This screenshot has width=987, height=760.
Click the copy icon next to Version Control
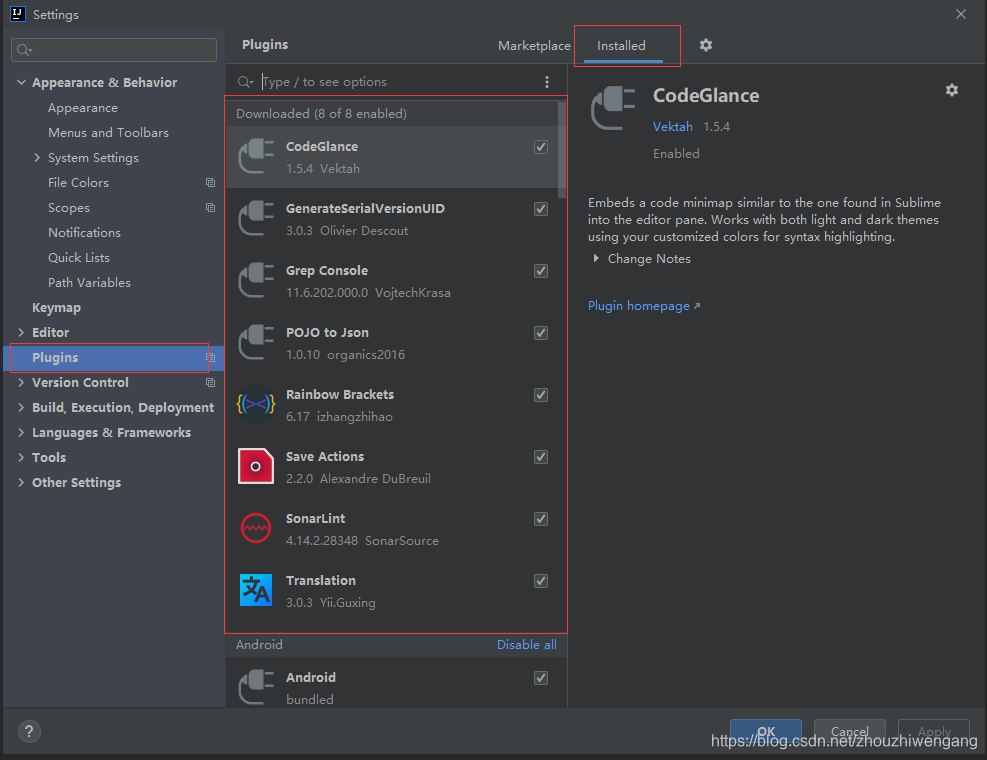click(x=210, y=383)
